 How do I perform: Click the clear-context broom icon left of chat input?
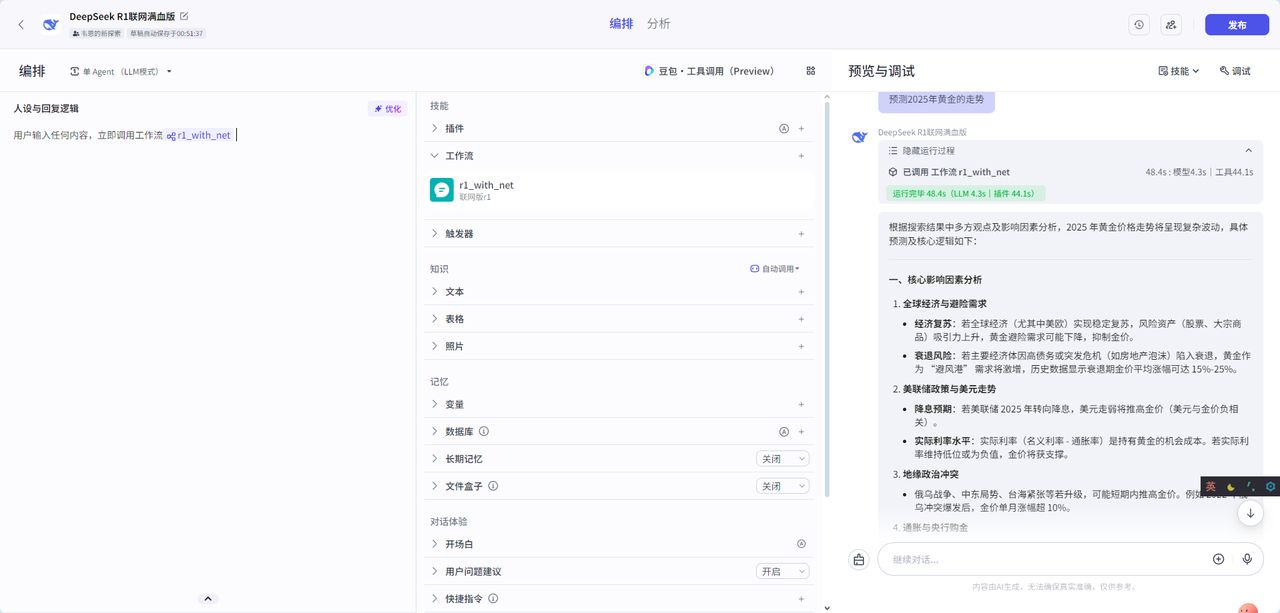click(858, 560)
